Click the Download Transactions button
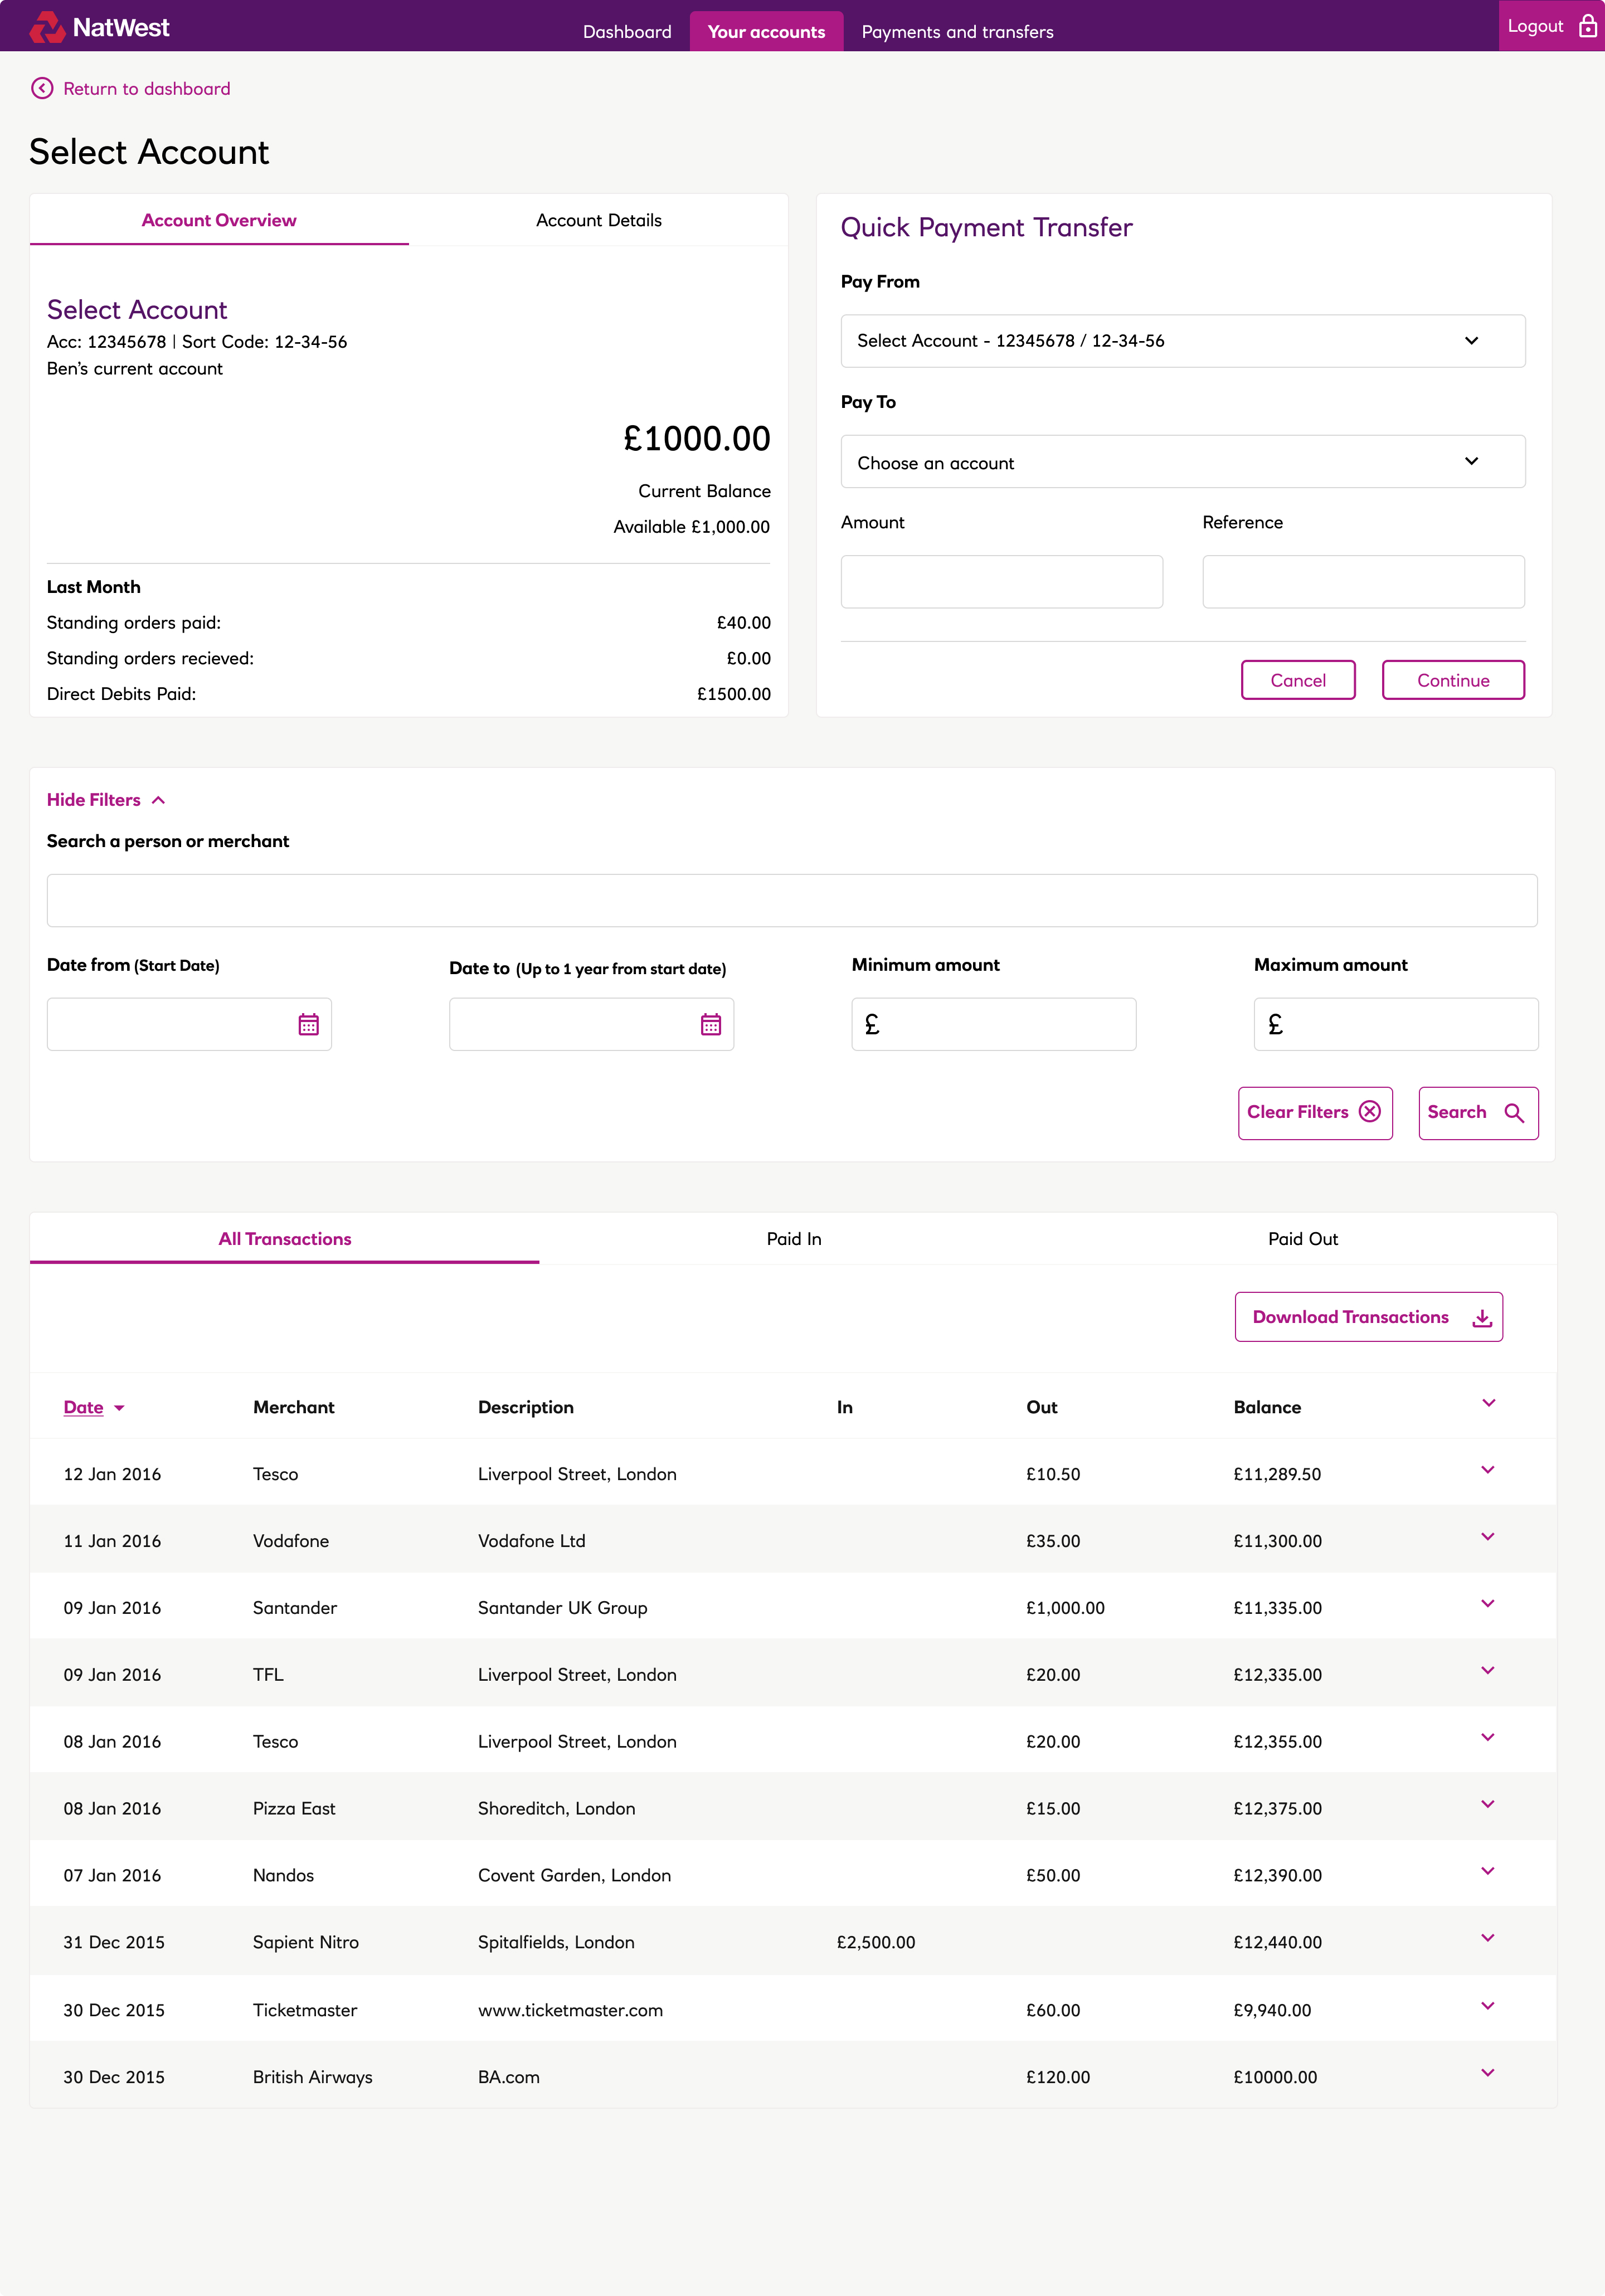1605x2296 pixels. tap(1368, 1317)
